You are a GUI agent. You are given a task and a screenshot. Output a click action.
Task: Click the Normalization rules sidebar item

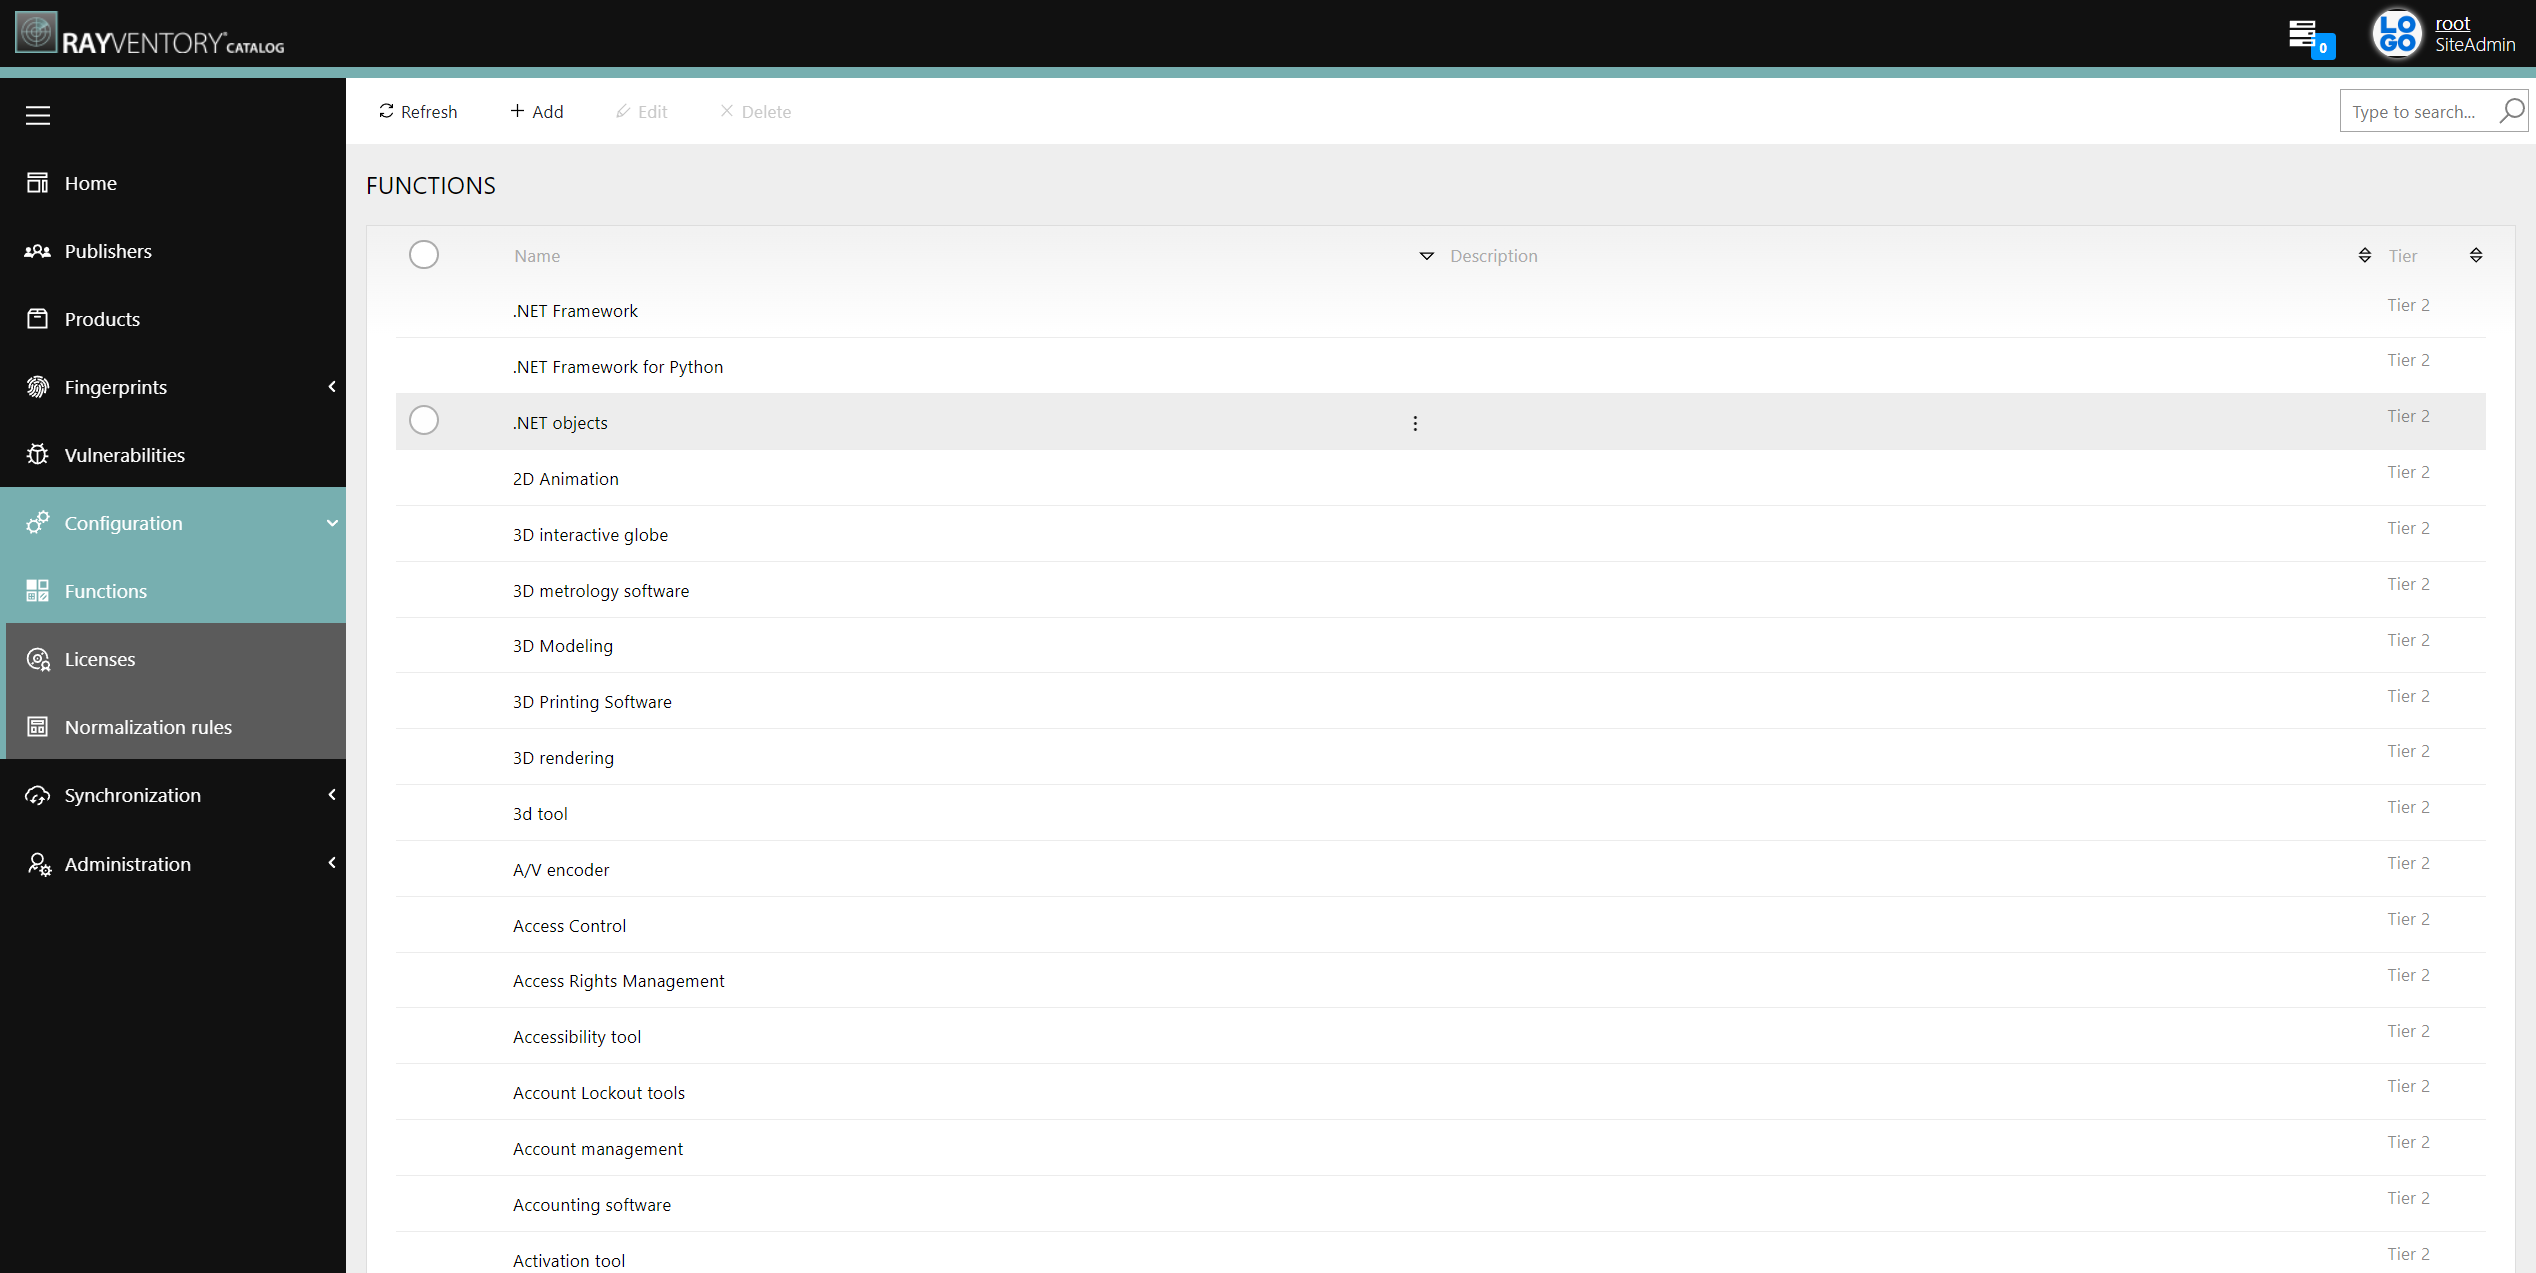point(149,726)
